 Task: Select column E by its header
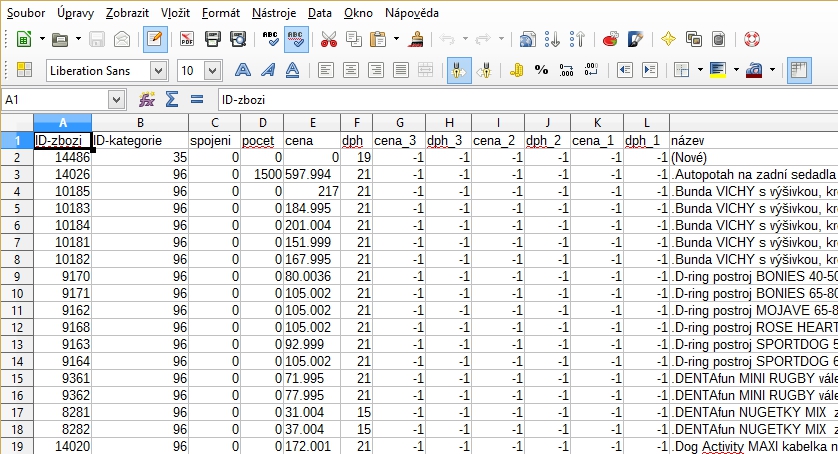(x=311, y=122)
